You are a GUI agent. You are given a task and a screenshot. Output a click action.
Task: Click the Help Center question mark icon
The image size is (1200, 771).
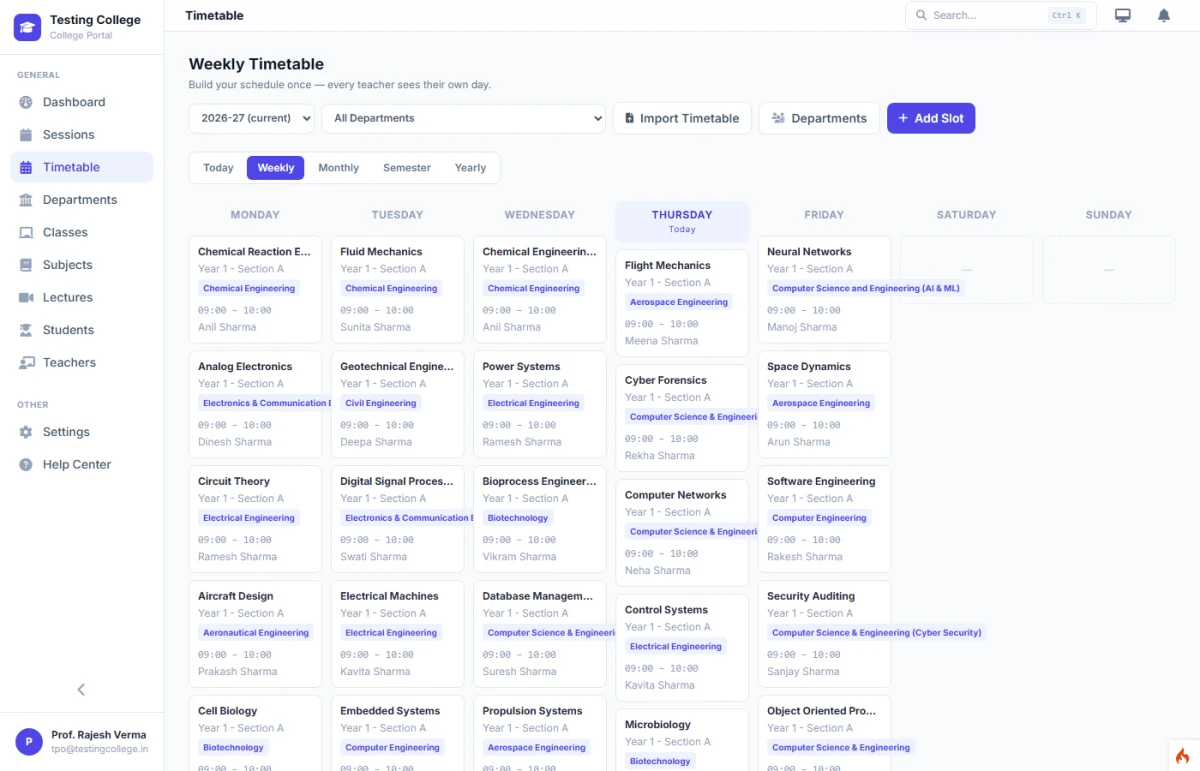click(26, 465)
